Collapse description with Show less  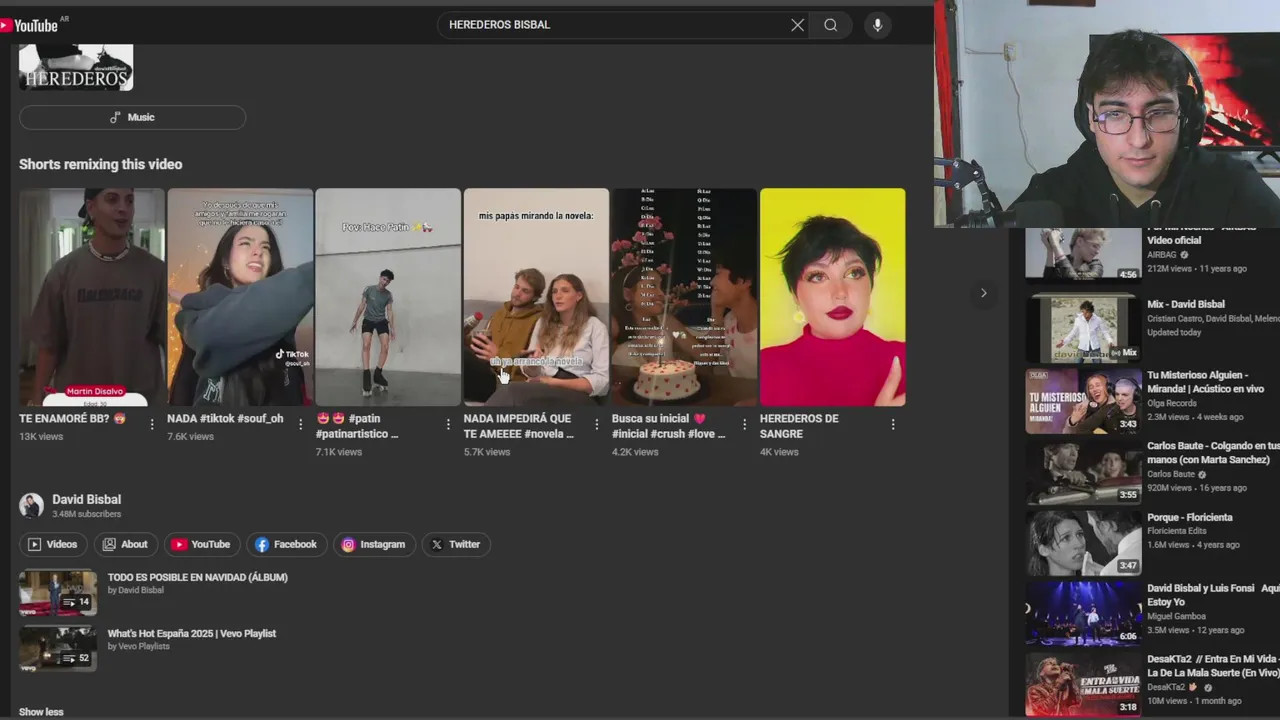pyautogui.click(x=41, y=712)
